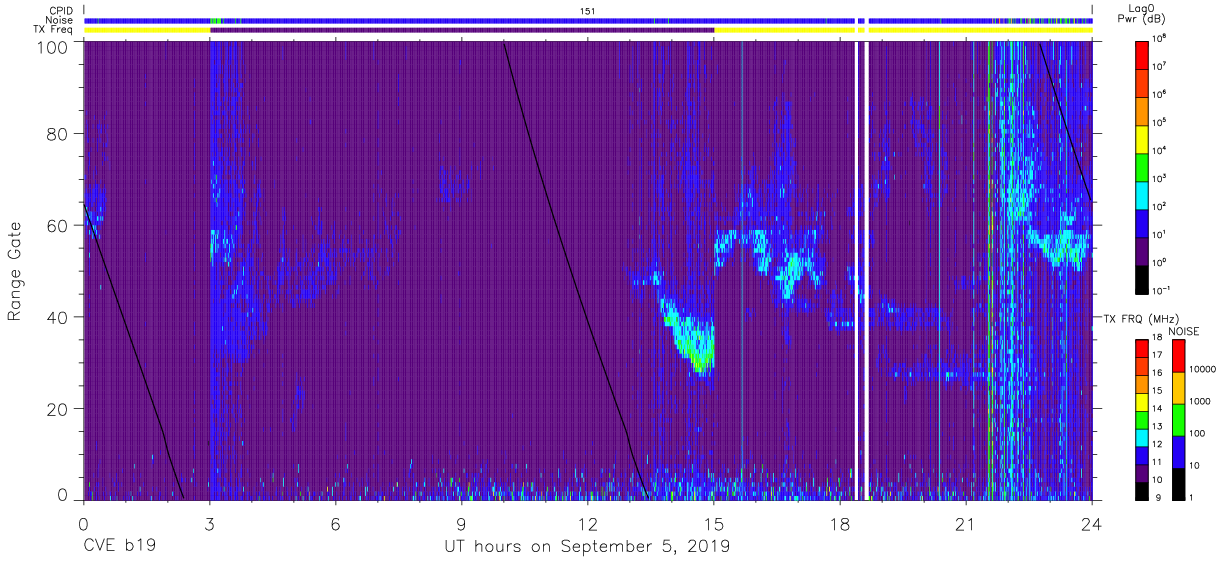Viewport: 1228px width, 567px height.
Task: Click the 0 hour tick label on time axis
Action: click(x=84, y=523)
